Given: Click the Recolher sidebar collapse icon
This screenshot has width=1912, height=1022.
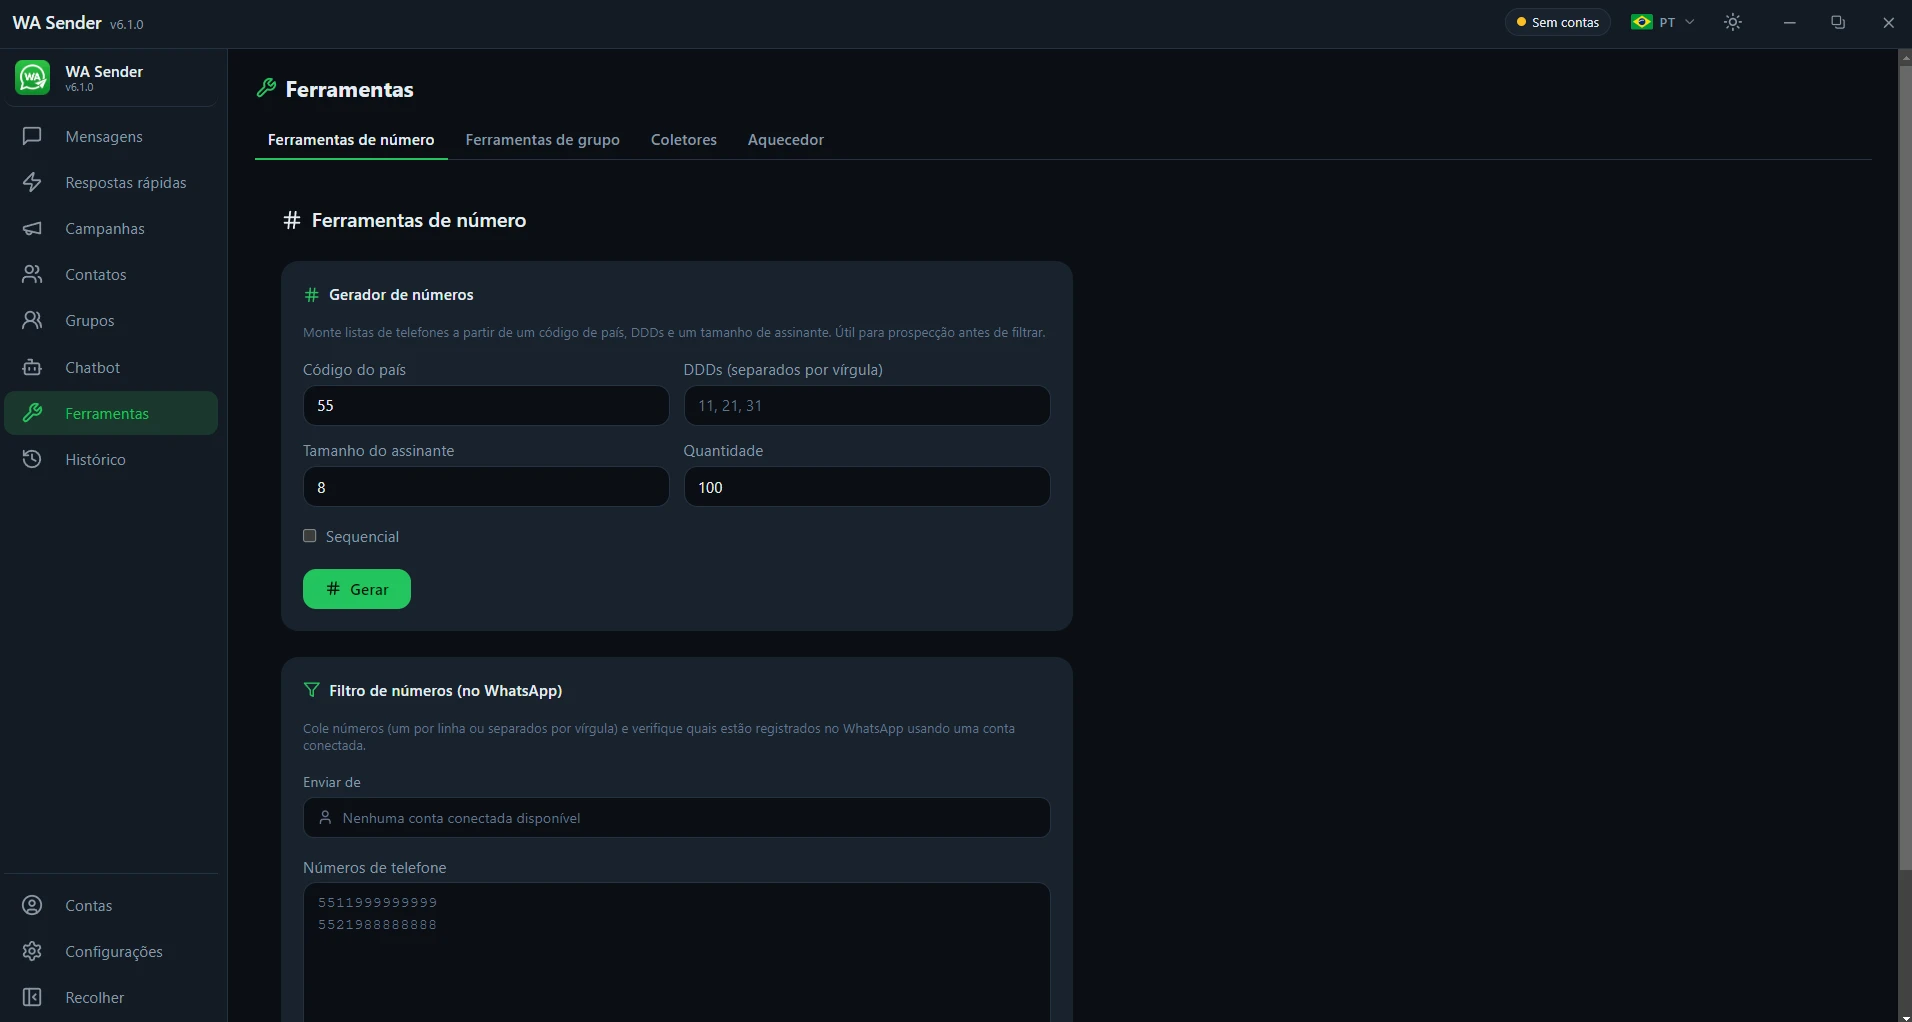Looking at the screenshot, I should point(32,997).
